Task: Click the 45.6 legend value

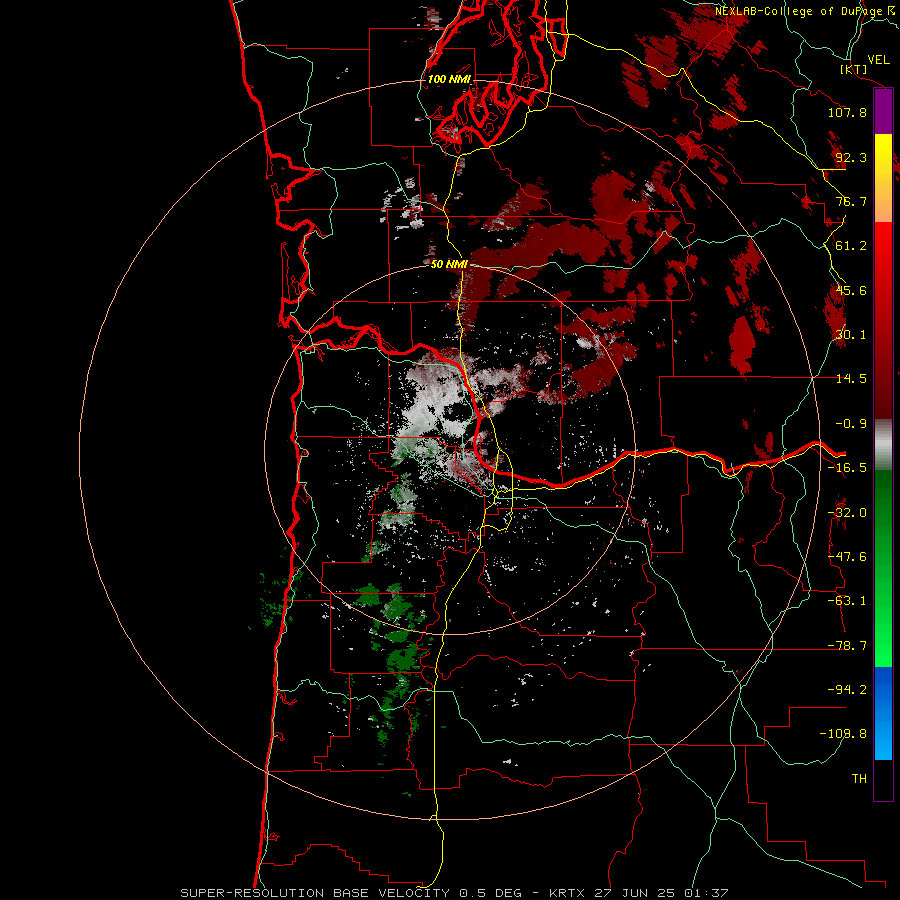Action: [851, 290]
